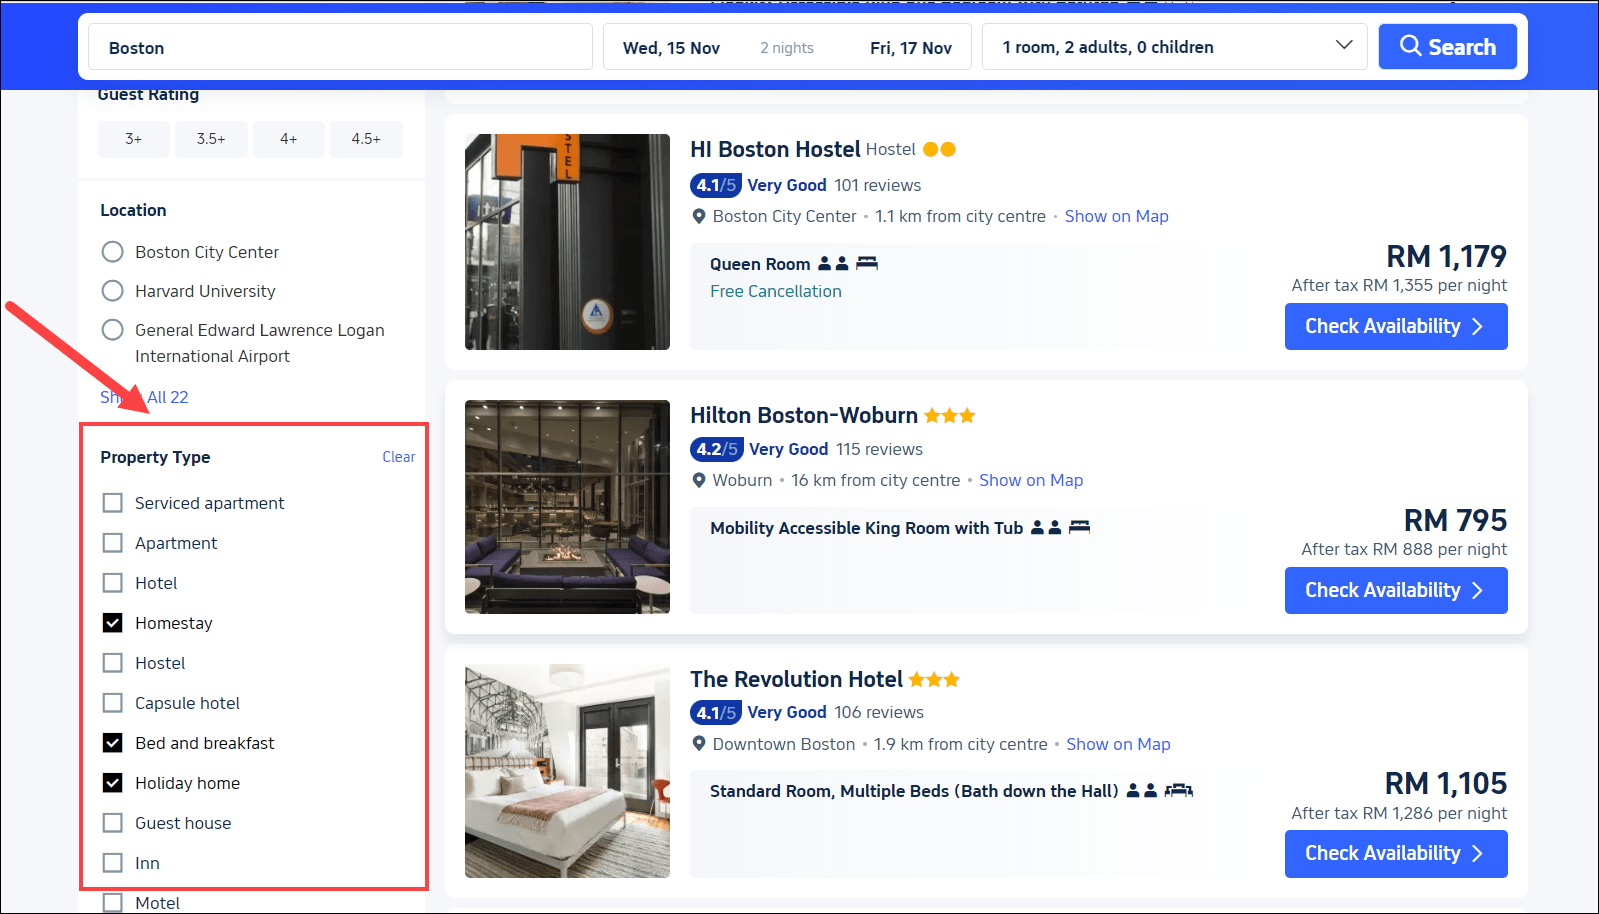Click the three stars of The Revolution Hotel
Image resolution: width=1599 pixels, height=914 pixels.
coord(934,679)
